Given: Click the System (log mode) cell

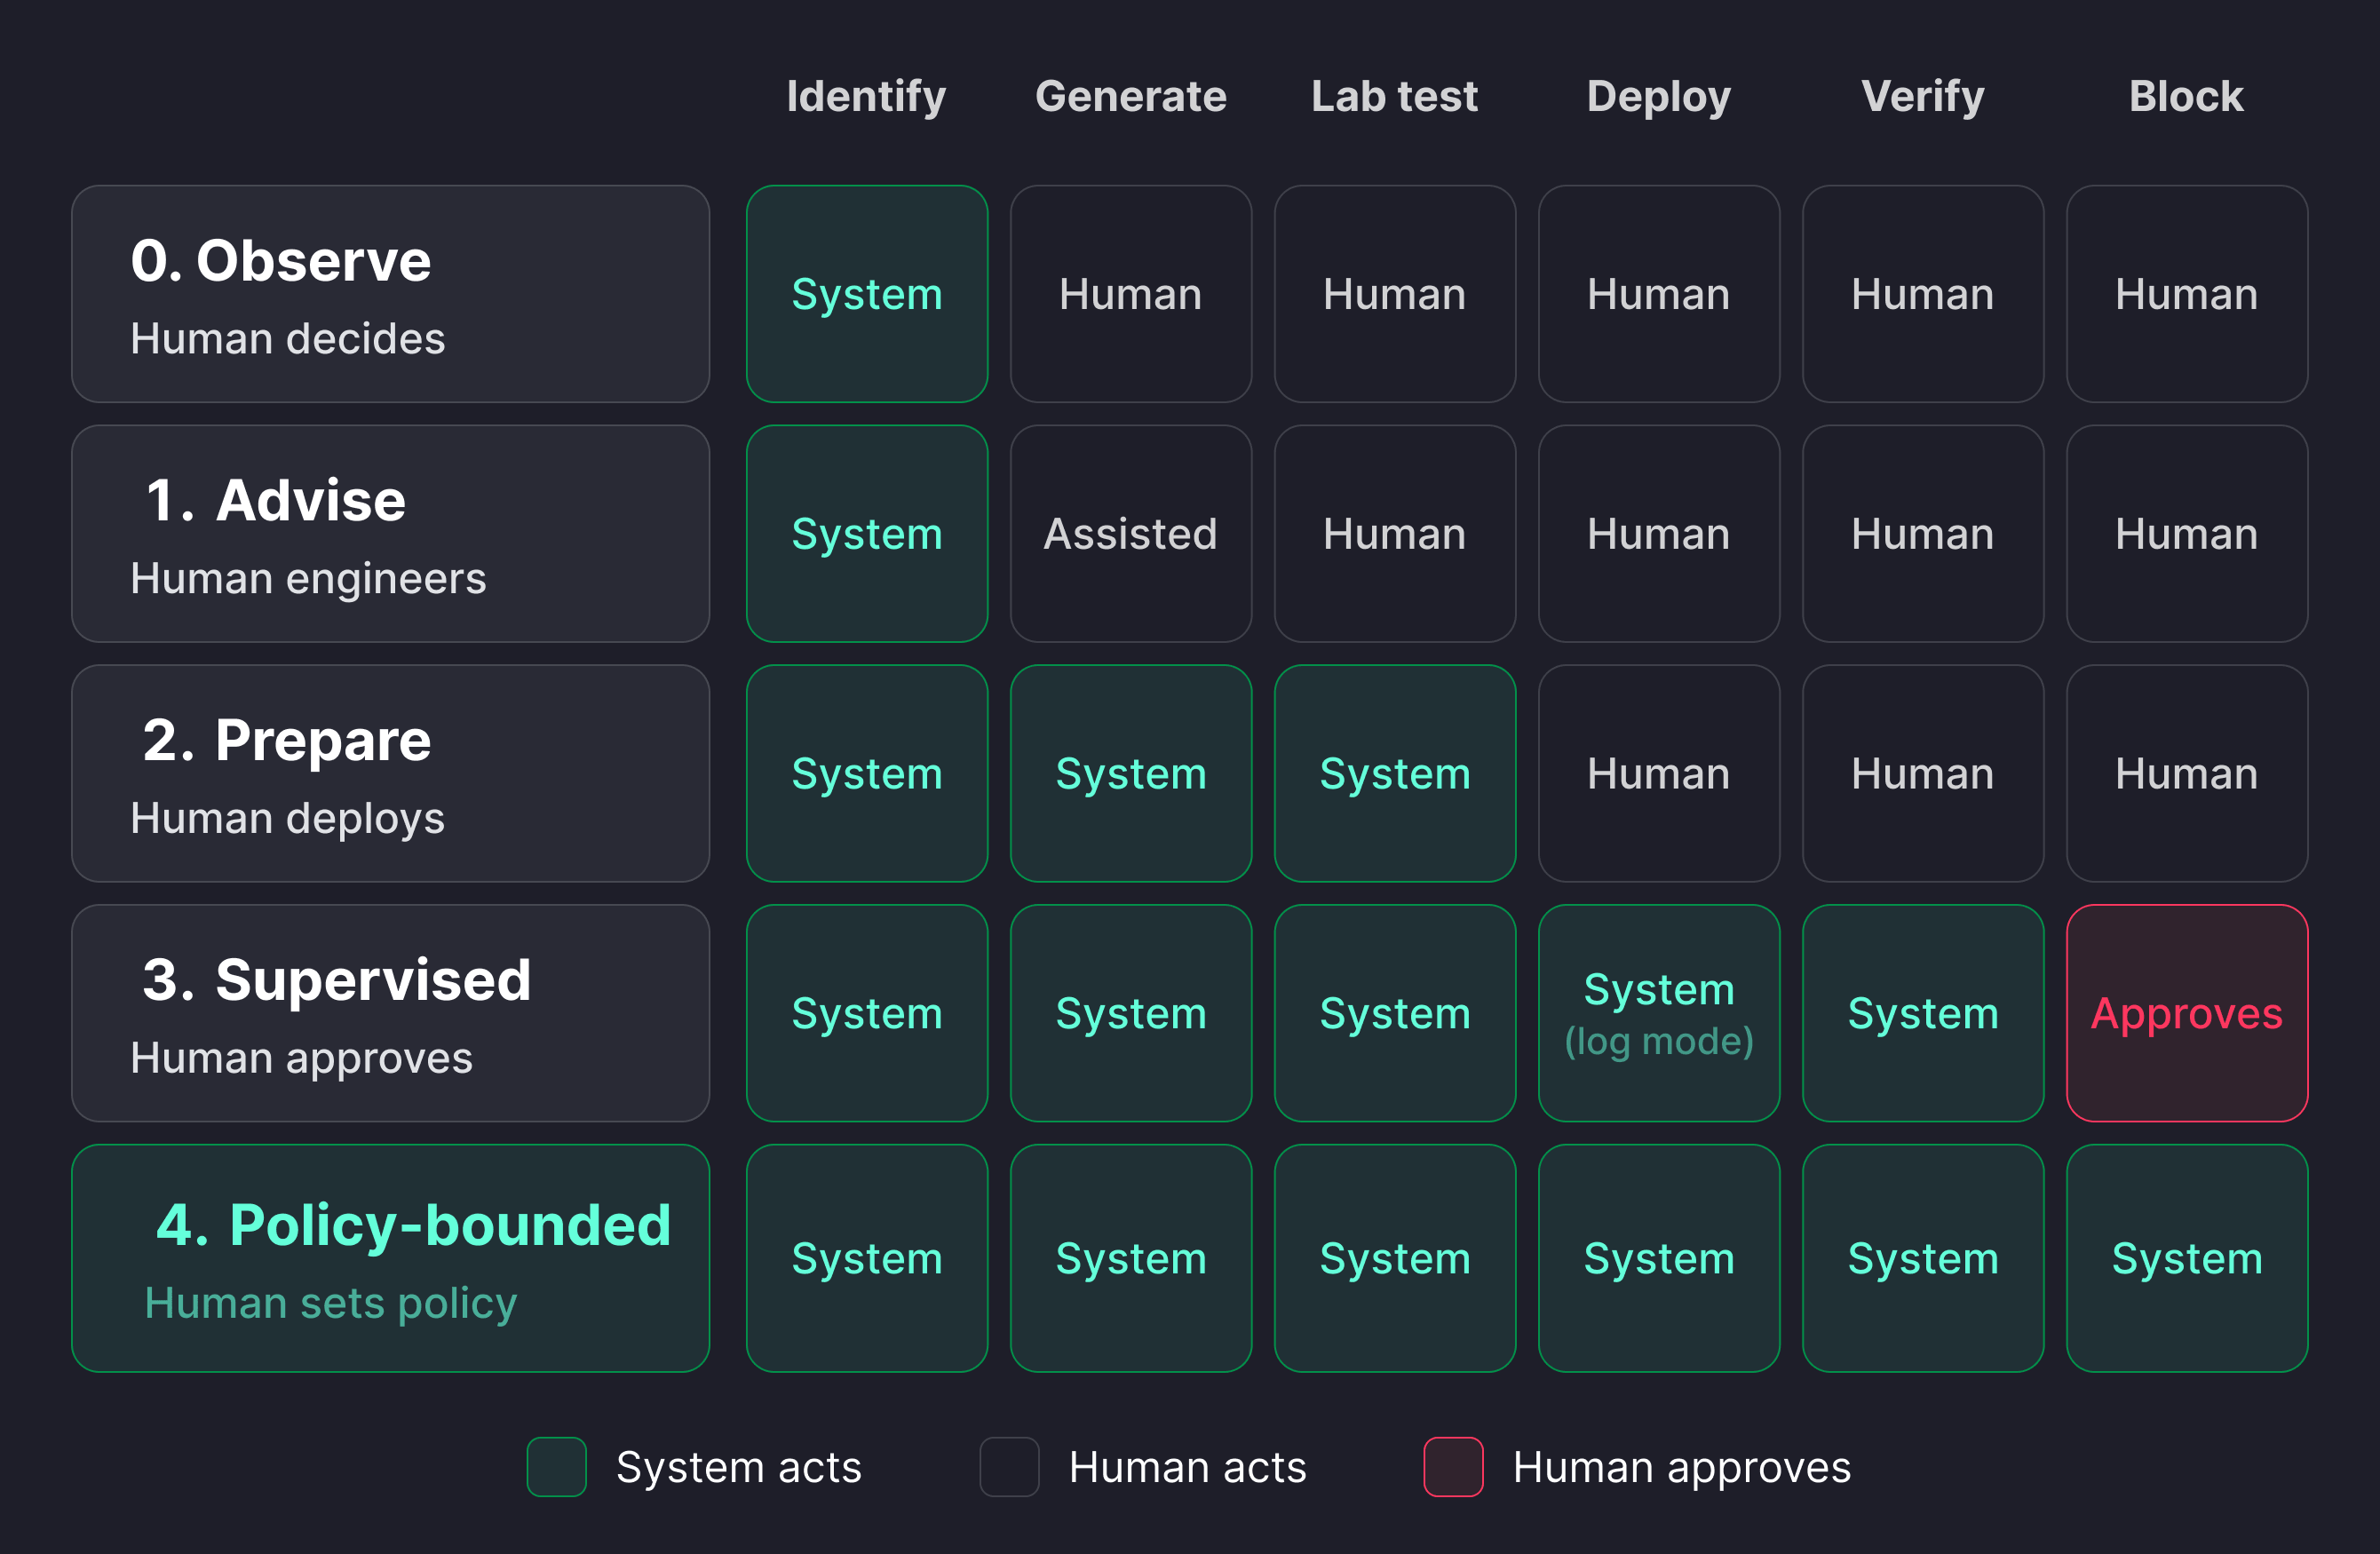Looking at the screenshot, I should pos(1659,1013).
